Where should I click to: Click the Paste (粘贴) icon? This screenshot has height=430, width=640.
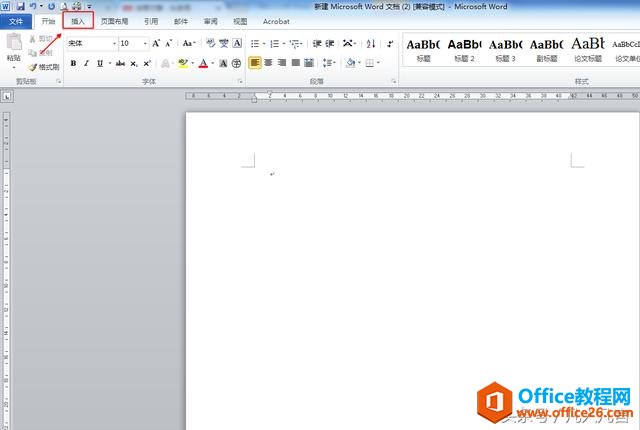(x=14, y=48)
